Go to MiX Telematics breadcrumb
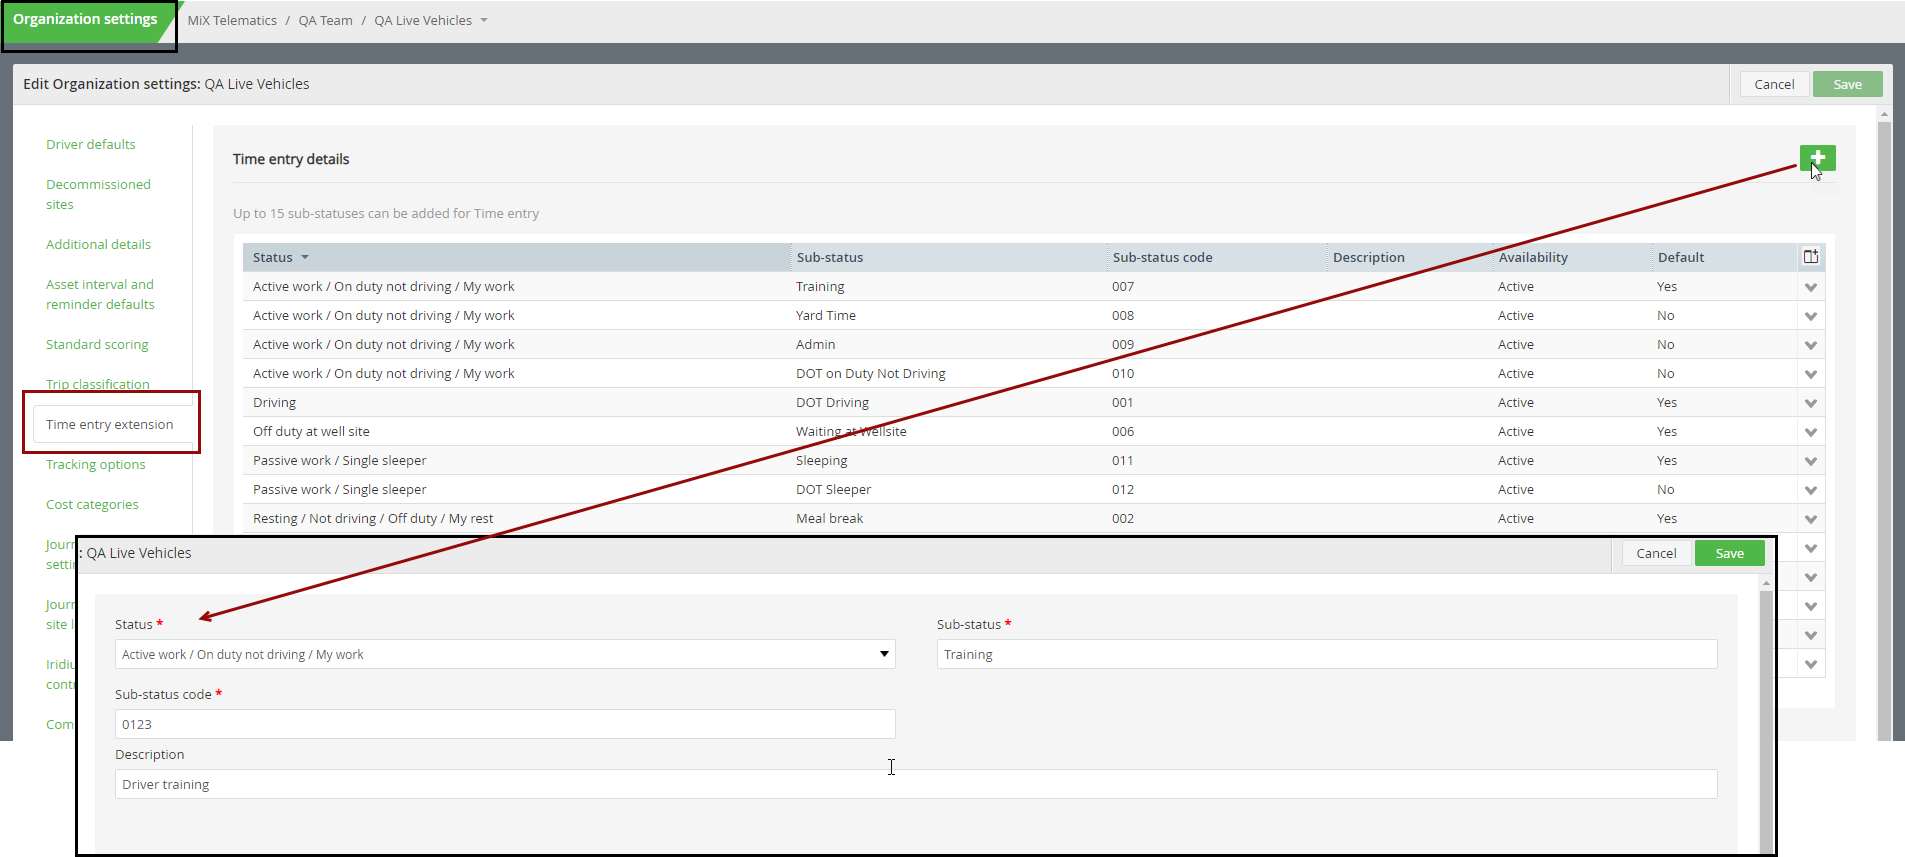Screen dimensions: 1905x857 [232, 20]
